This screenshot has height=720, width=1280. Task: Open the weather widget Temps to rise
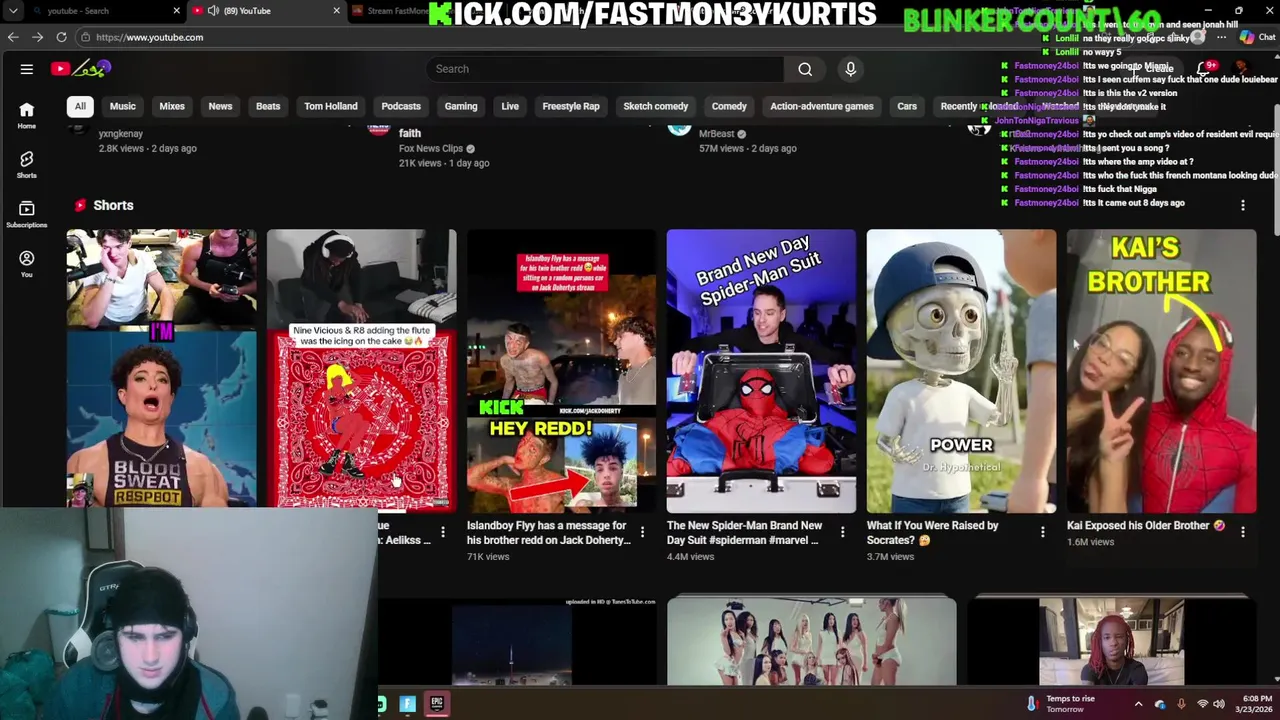point(1060,704)
